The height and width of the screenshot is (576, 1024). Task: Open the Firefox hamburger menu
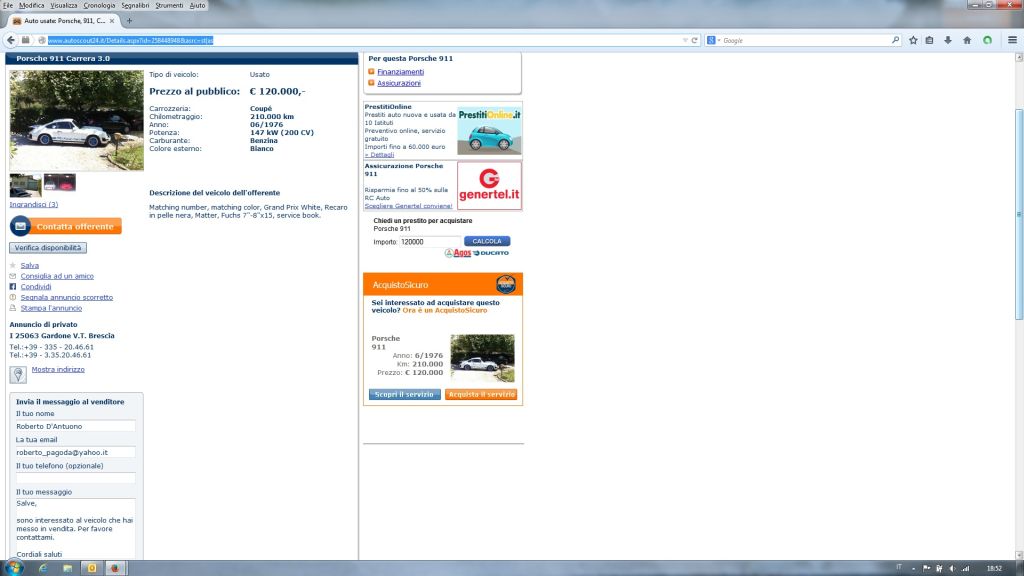[1012, 40]
